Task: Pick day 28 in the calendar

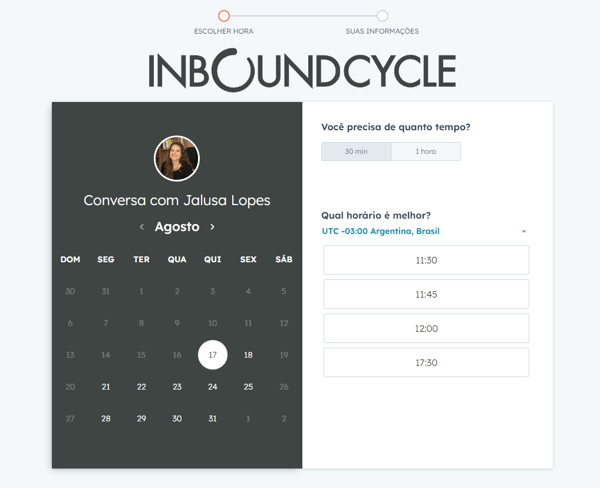Action: tap(106, 419)
